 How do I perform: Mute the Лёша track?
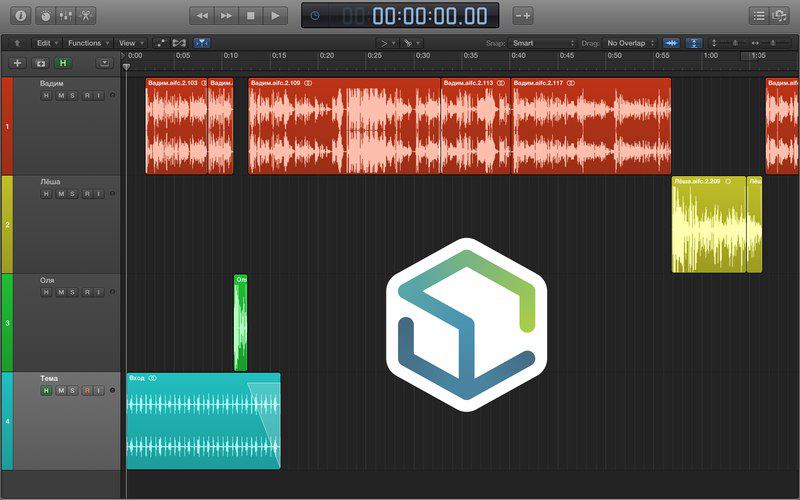pyautogui.click(x=61, y=194)
